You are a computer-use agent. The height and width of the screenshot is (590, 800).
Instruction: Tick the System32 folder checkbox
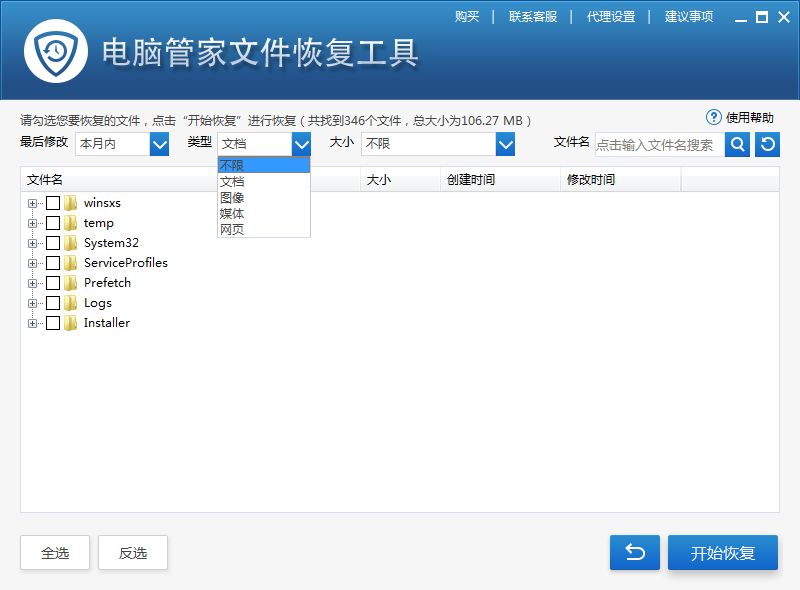click(53, 243)
